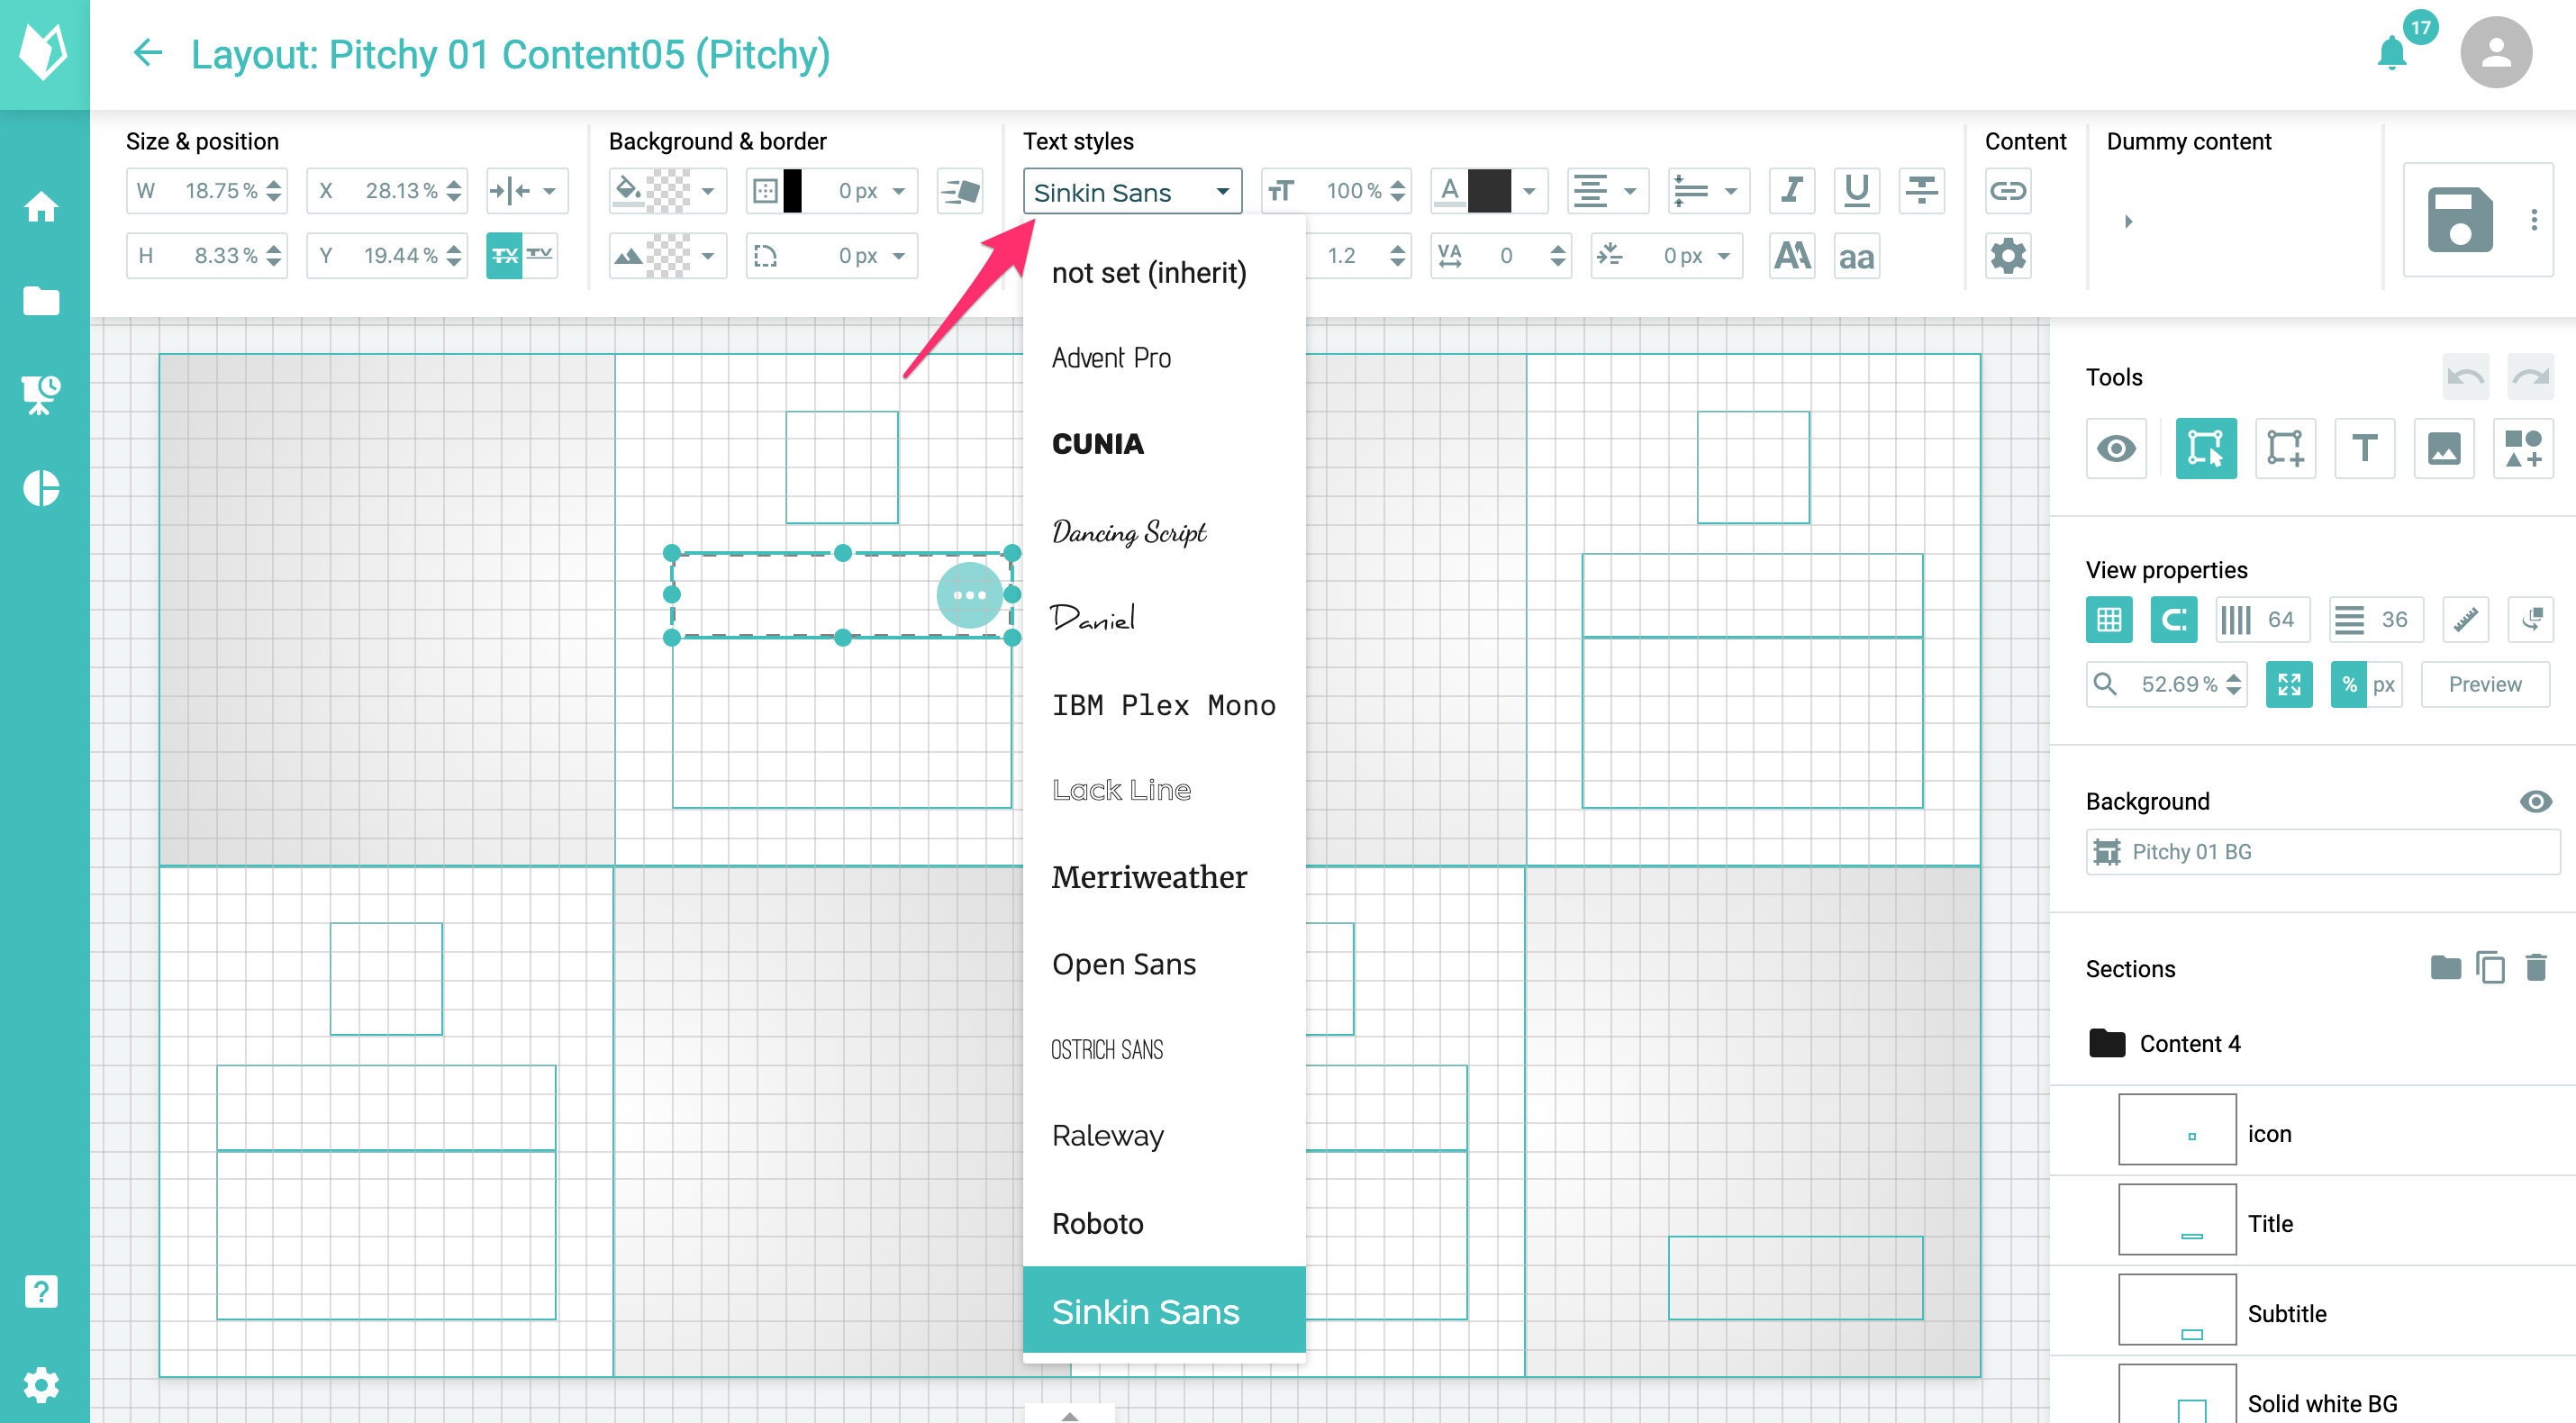2576x1423 pixels.
Task: Switch units to px
Action: tap(2384, 685)
